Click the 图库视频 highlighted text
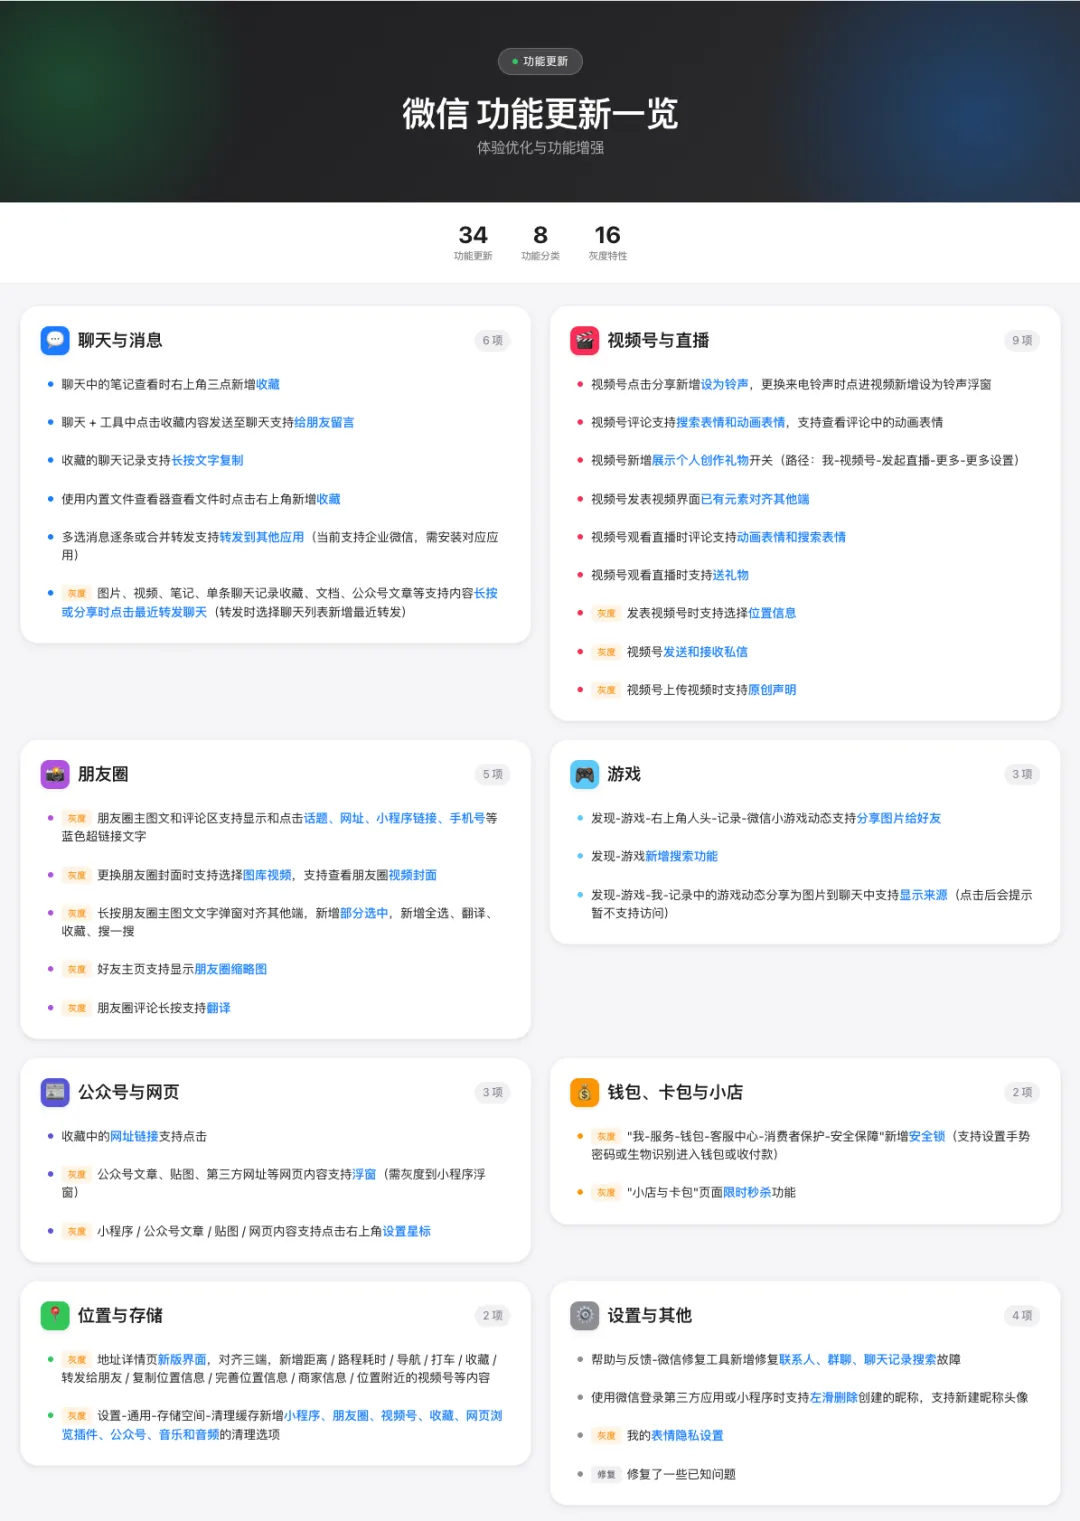 pyautogui.click(x=267, y=875)
